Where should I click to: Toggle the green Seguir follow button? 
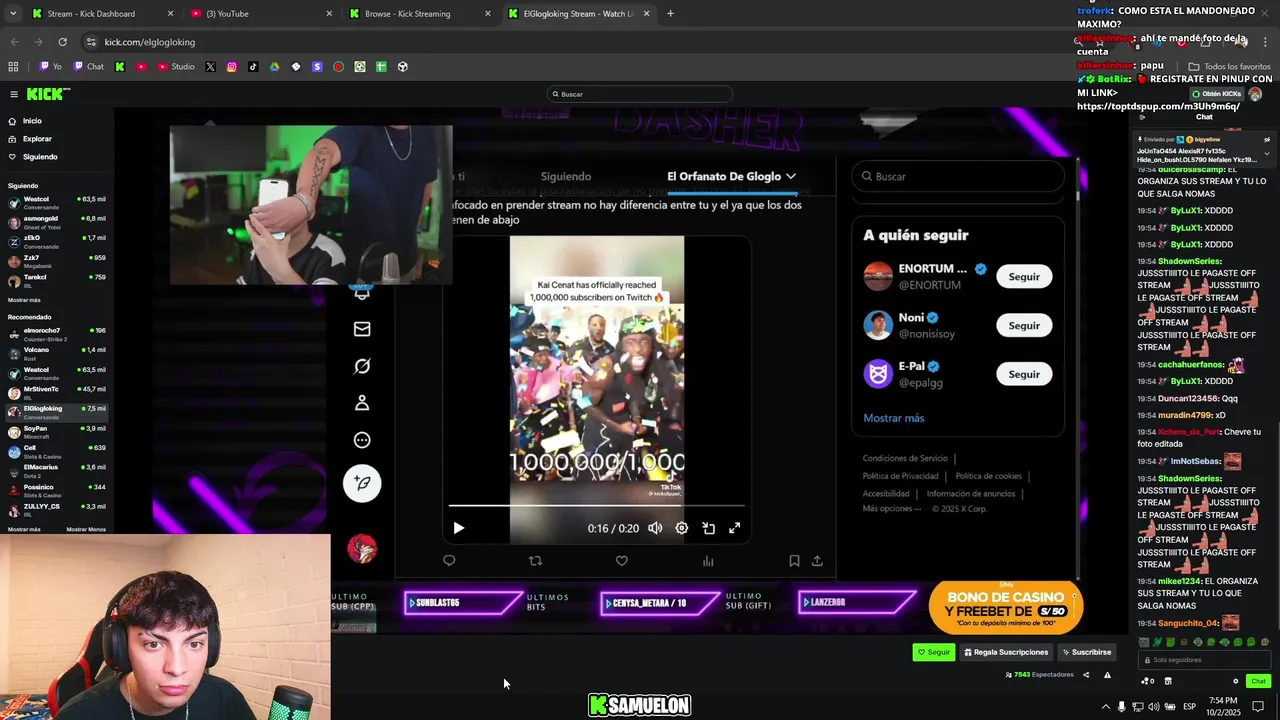934,652
